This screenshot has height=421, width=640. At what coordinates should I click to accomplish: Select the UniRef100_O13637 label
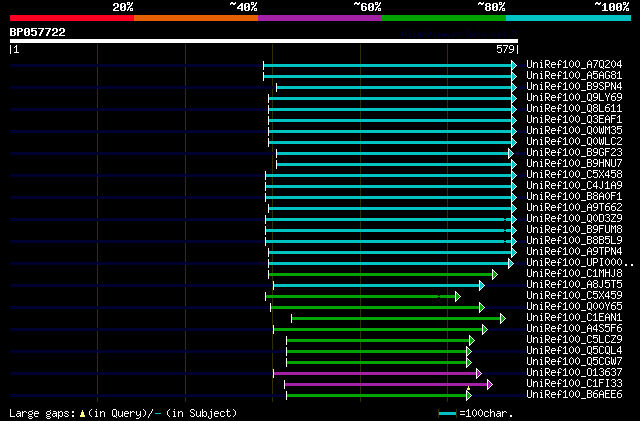574,373
